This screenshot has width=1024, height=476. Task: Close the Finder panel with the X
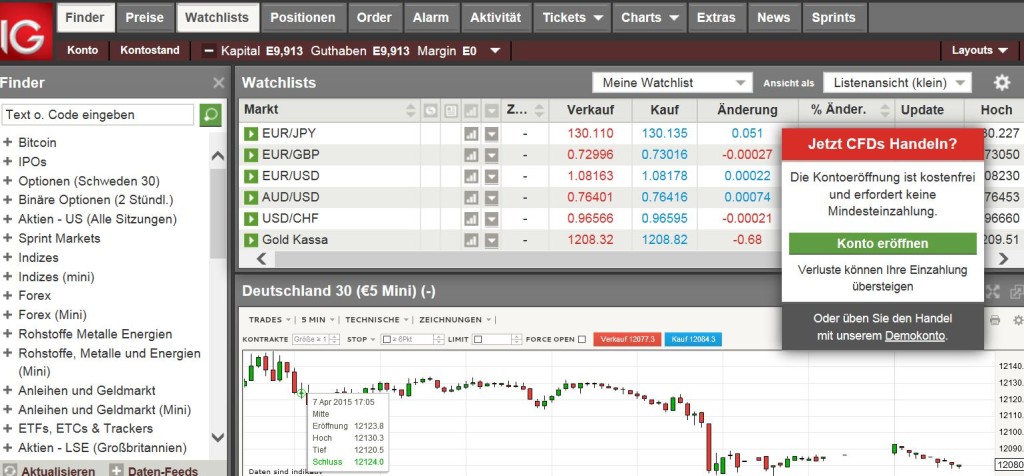click(219, 83)
